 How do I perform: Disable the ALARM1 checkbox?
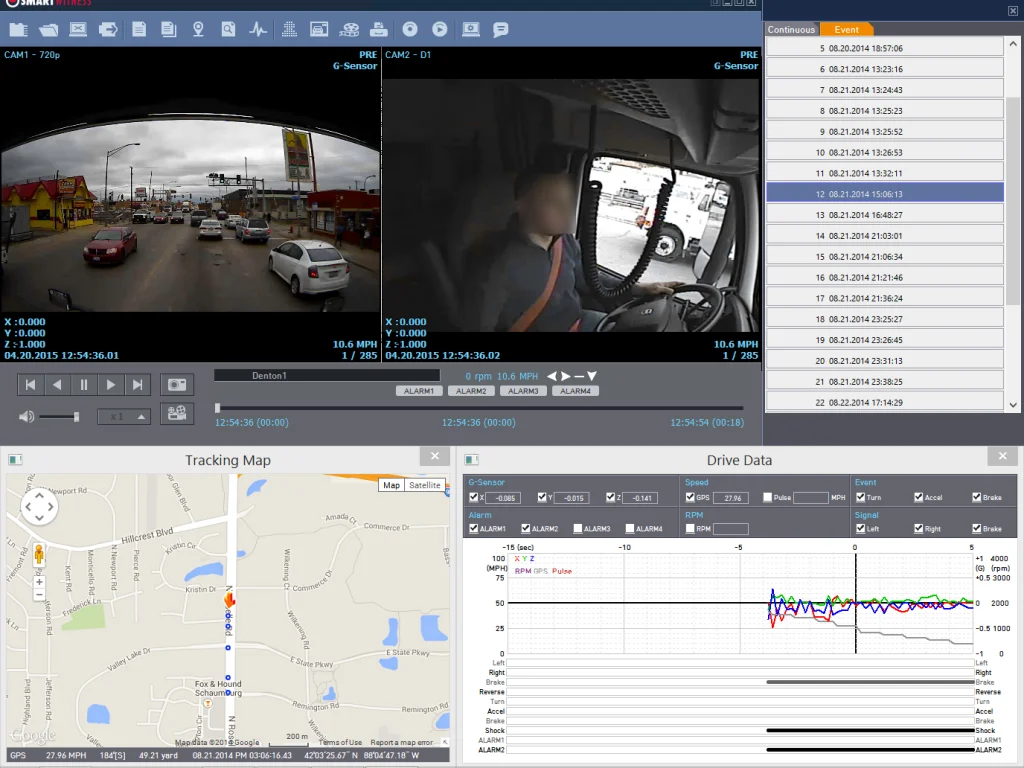[x=473, y=528]
